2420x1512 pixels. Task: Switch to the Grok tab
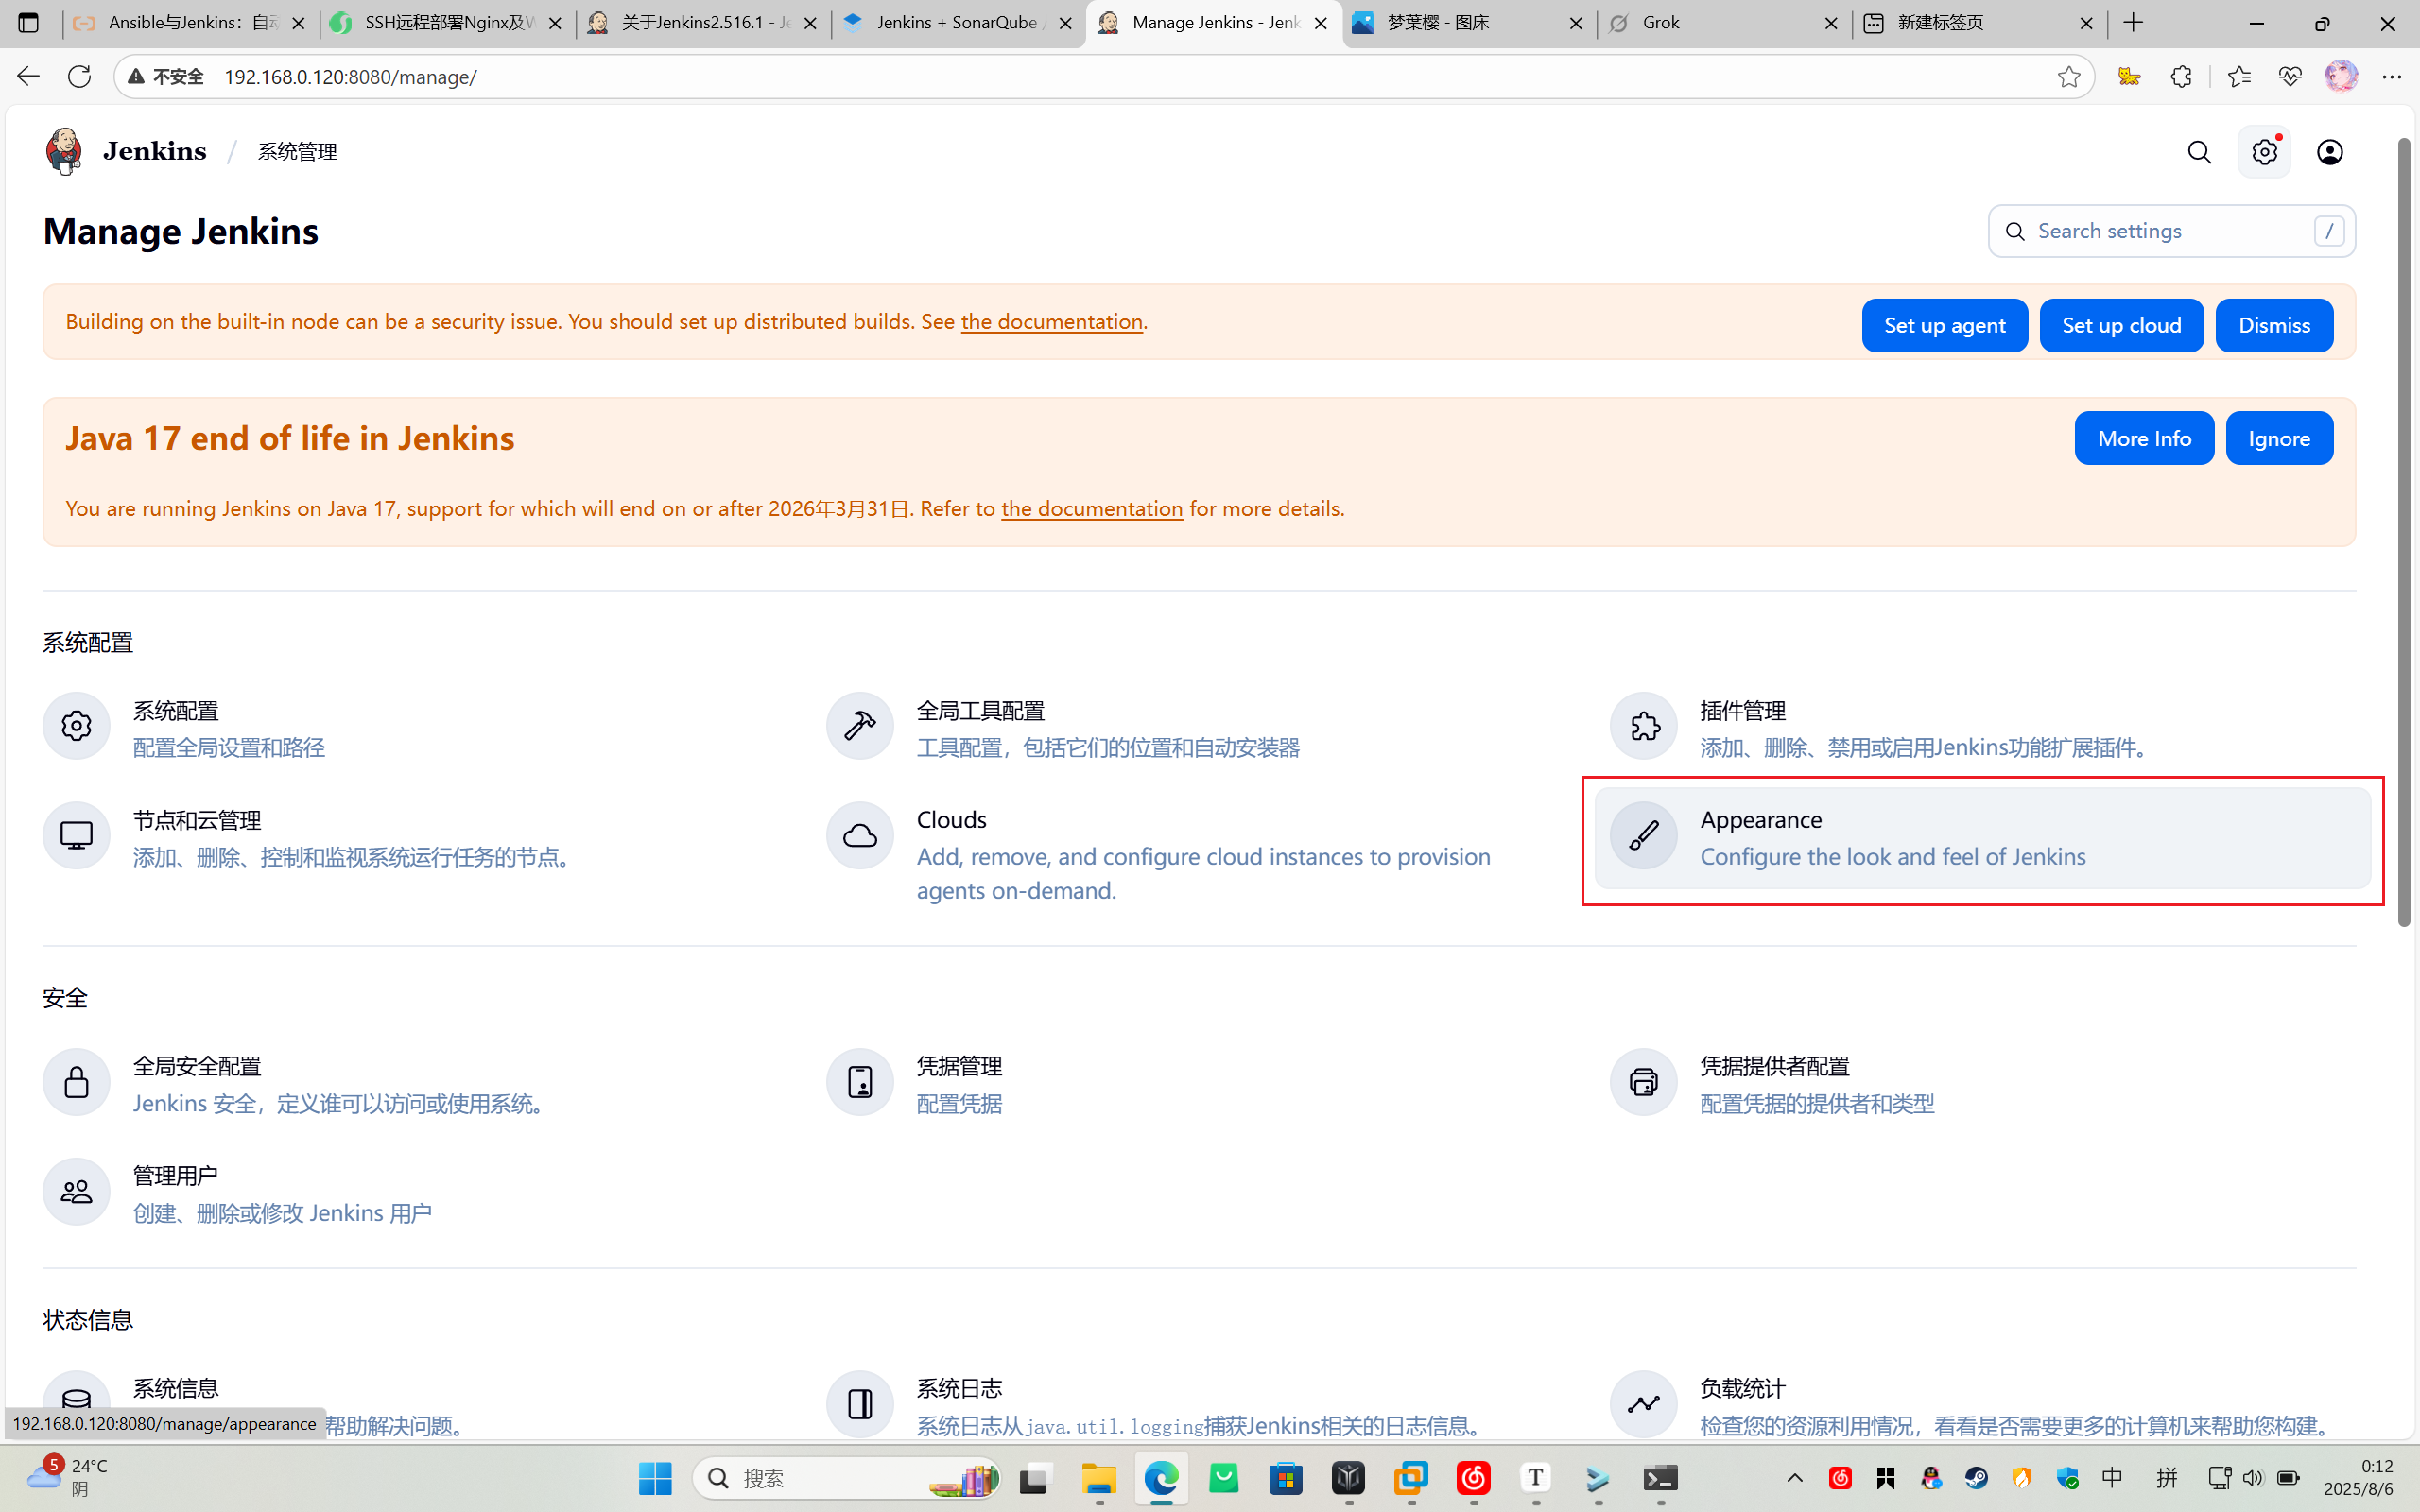click(x=1724, y=23)
